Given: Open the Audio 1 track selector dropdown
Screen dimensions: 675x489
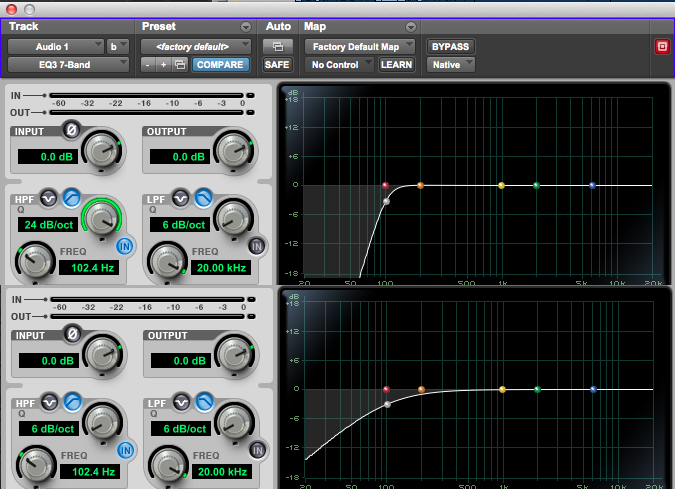Looking at the screenshot, I should point(55,46).
